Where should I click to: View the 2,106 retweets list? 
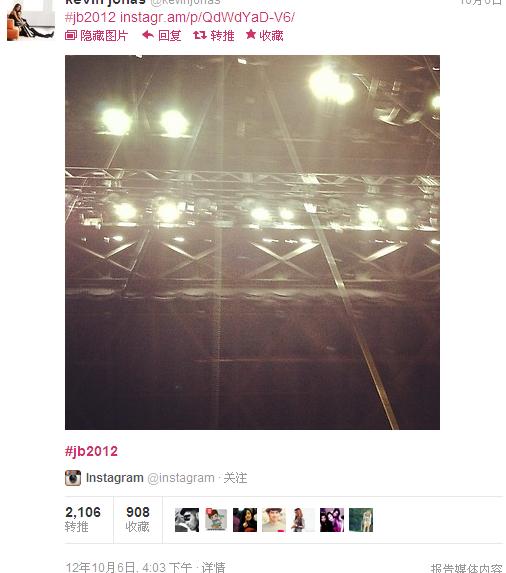pyautogui.click(x=83, y=519)
